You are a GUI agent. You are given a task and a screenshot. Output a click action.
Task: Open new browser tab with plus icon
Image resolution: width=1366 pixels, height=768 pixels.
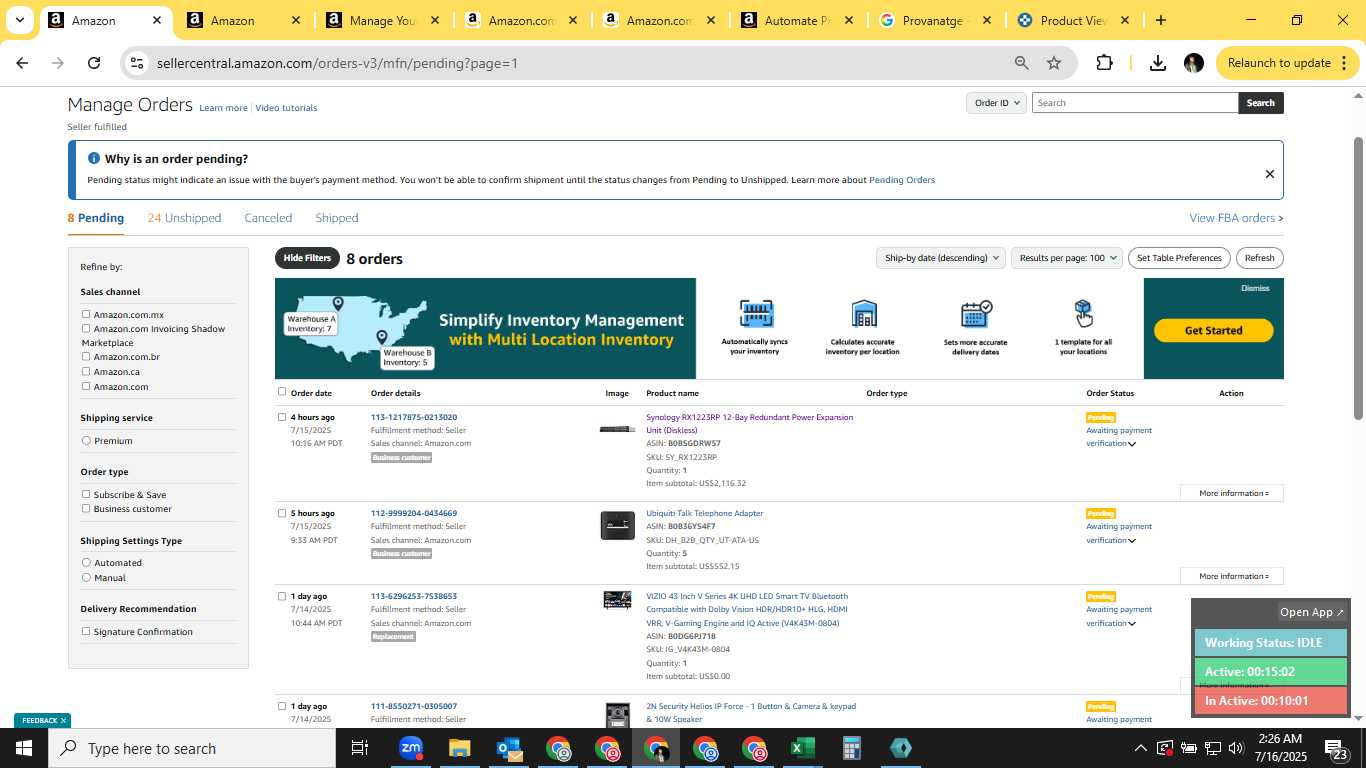[x=1160, y=20]
